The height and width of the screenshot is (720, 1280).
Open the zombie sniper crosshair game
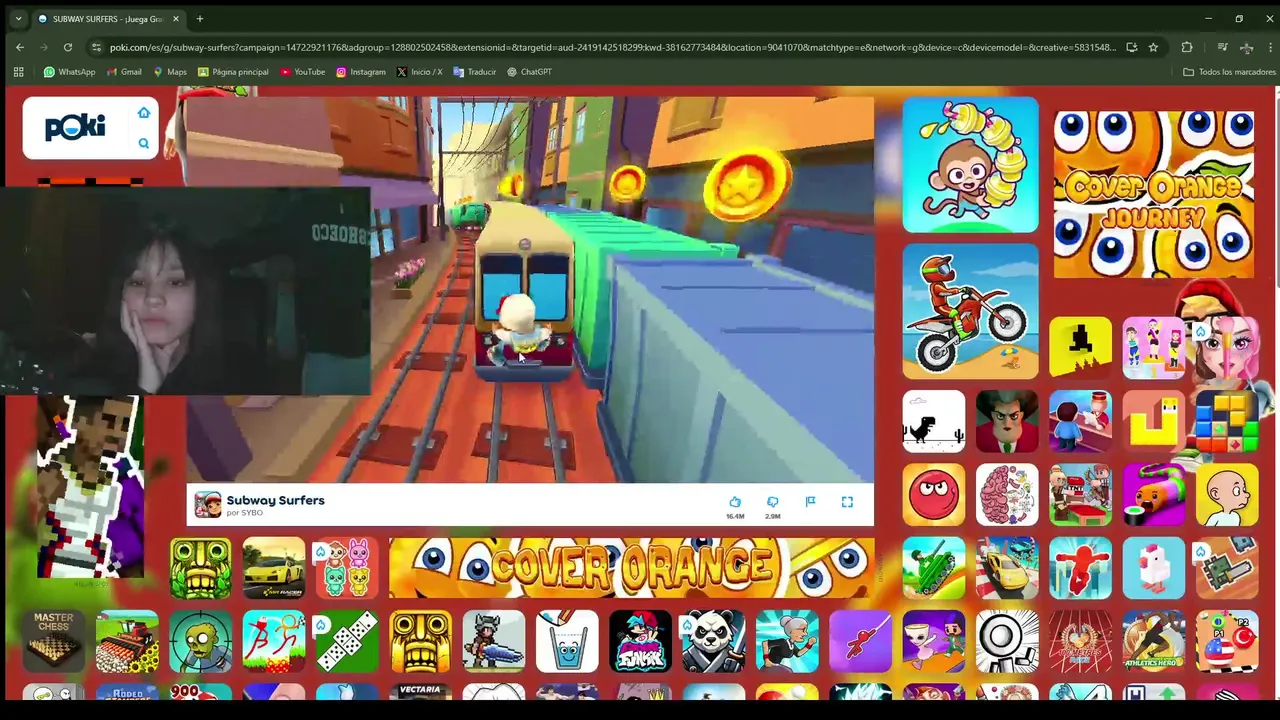[200, 641]
